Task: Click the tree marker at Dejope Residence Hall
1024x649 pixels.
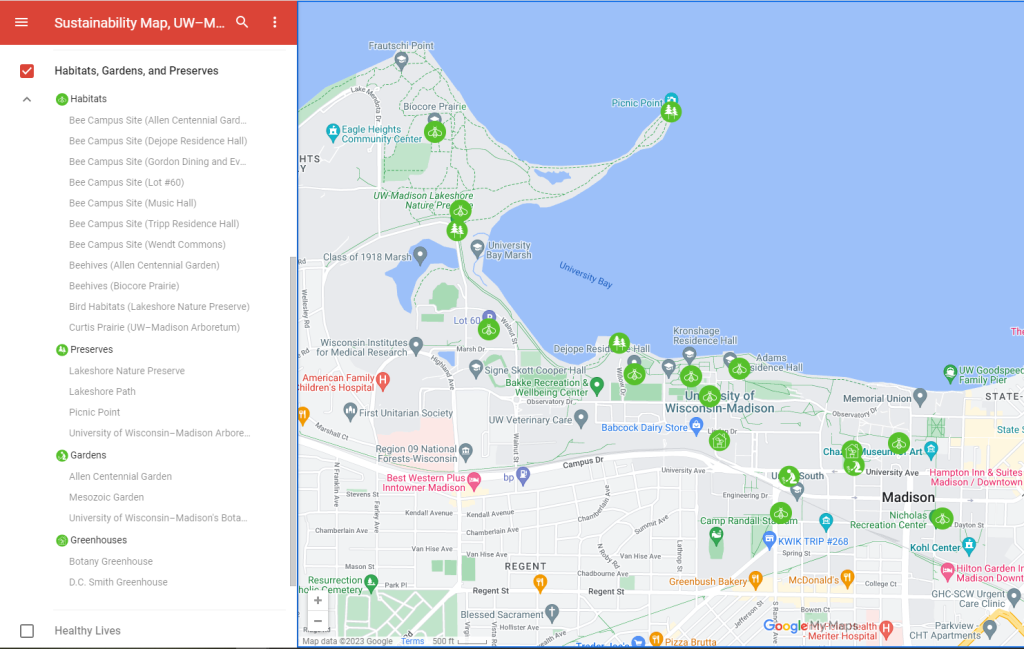Action: coord(618,342)
